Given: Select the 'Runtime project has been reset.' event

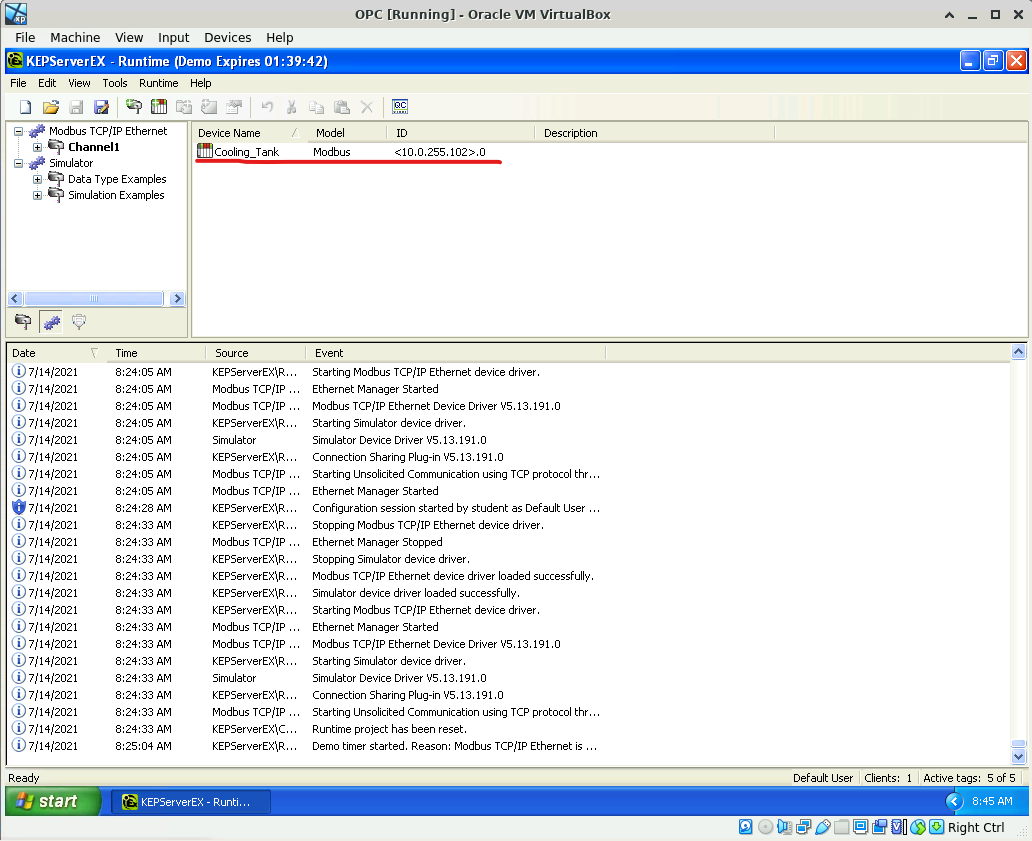Looking at the screenshot, I should click(389, 729).
